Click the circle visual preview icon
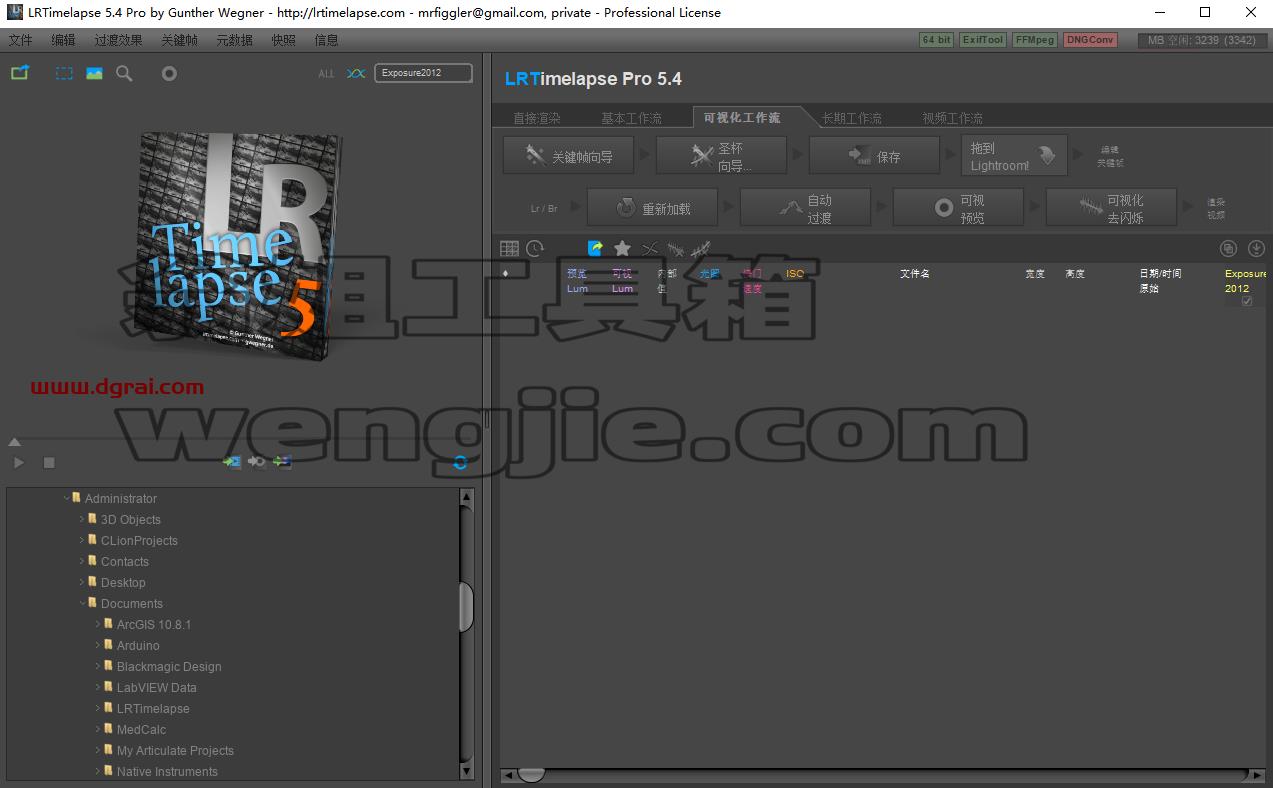Image resolution: width=1273 pixels, height=788 pixels. coord(169,73)
